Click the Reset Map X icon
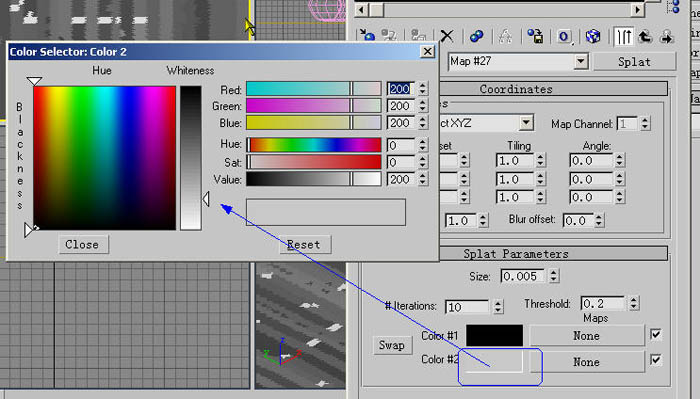The width and height of the screenshot is (700, 399). (x=447, y=36)
